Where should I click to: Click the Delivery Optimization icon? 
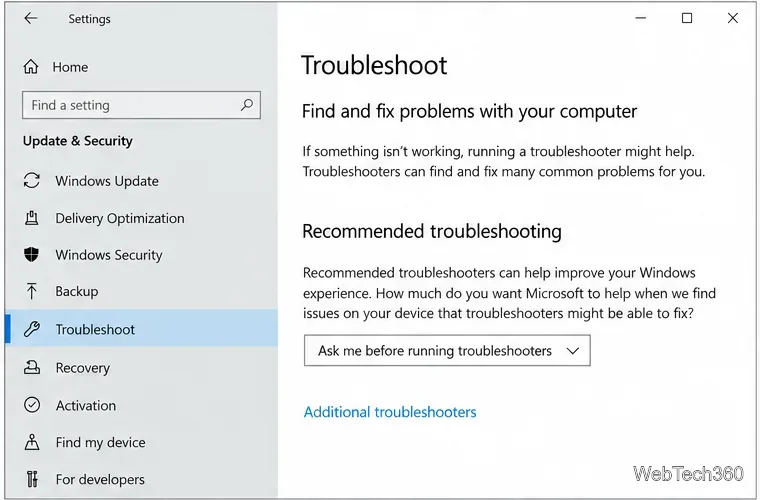[x=32, y=218]
